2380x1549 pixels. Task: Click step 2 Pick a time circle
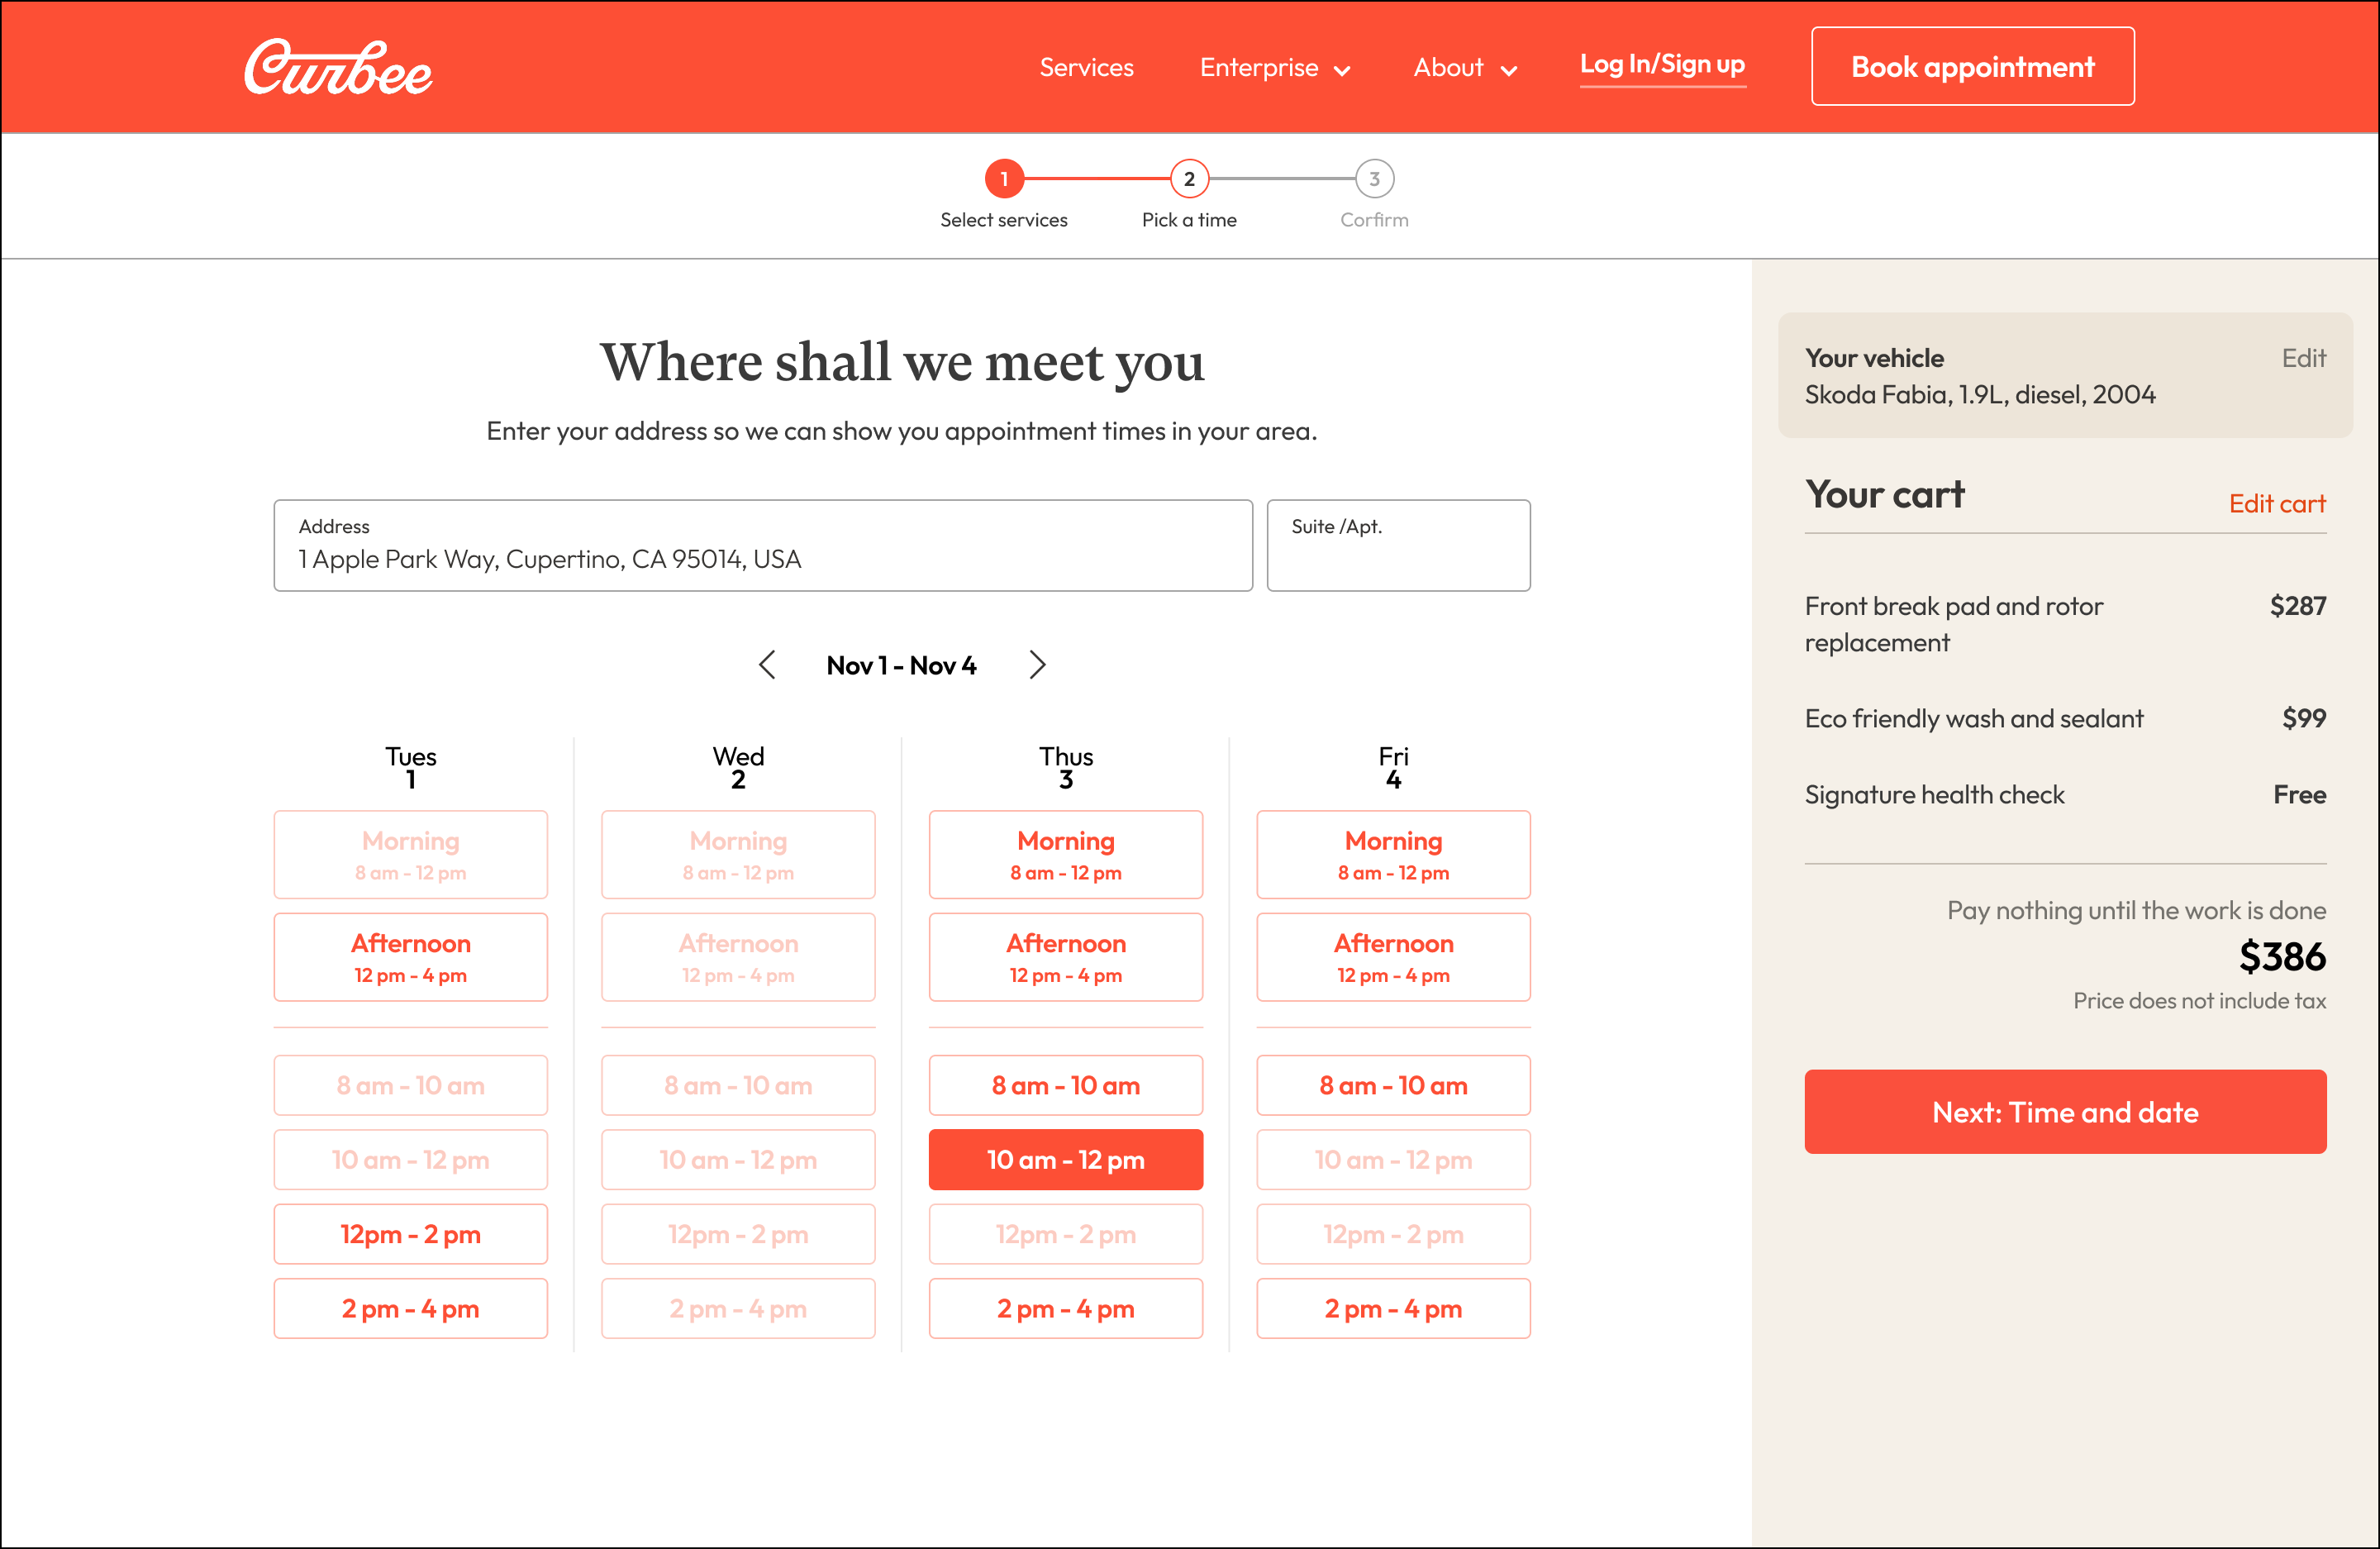point(1189,179)
